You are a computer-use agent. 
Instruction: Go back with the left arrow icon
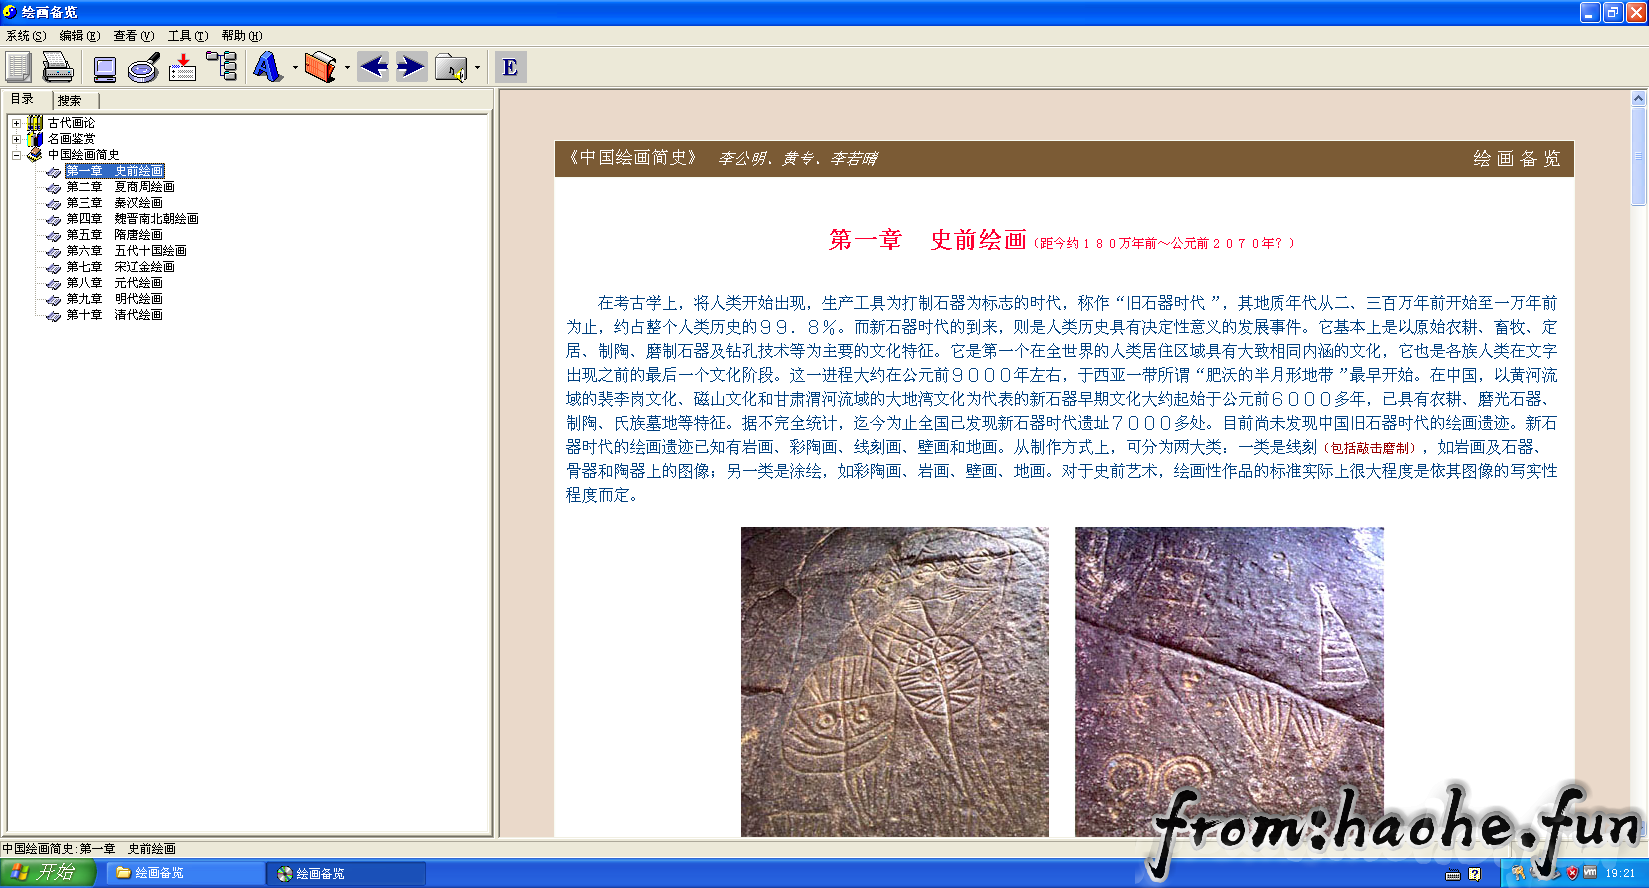click(x=373, y=67)
